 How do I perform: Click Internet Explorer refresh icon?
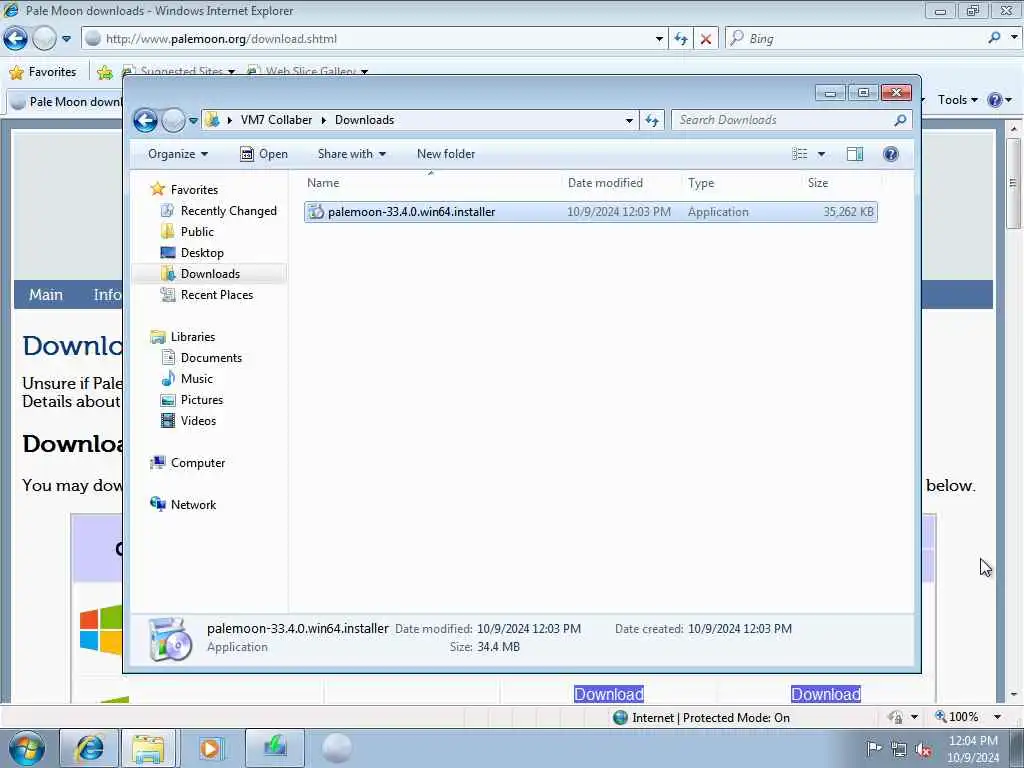point(680,39)
